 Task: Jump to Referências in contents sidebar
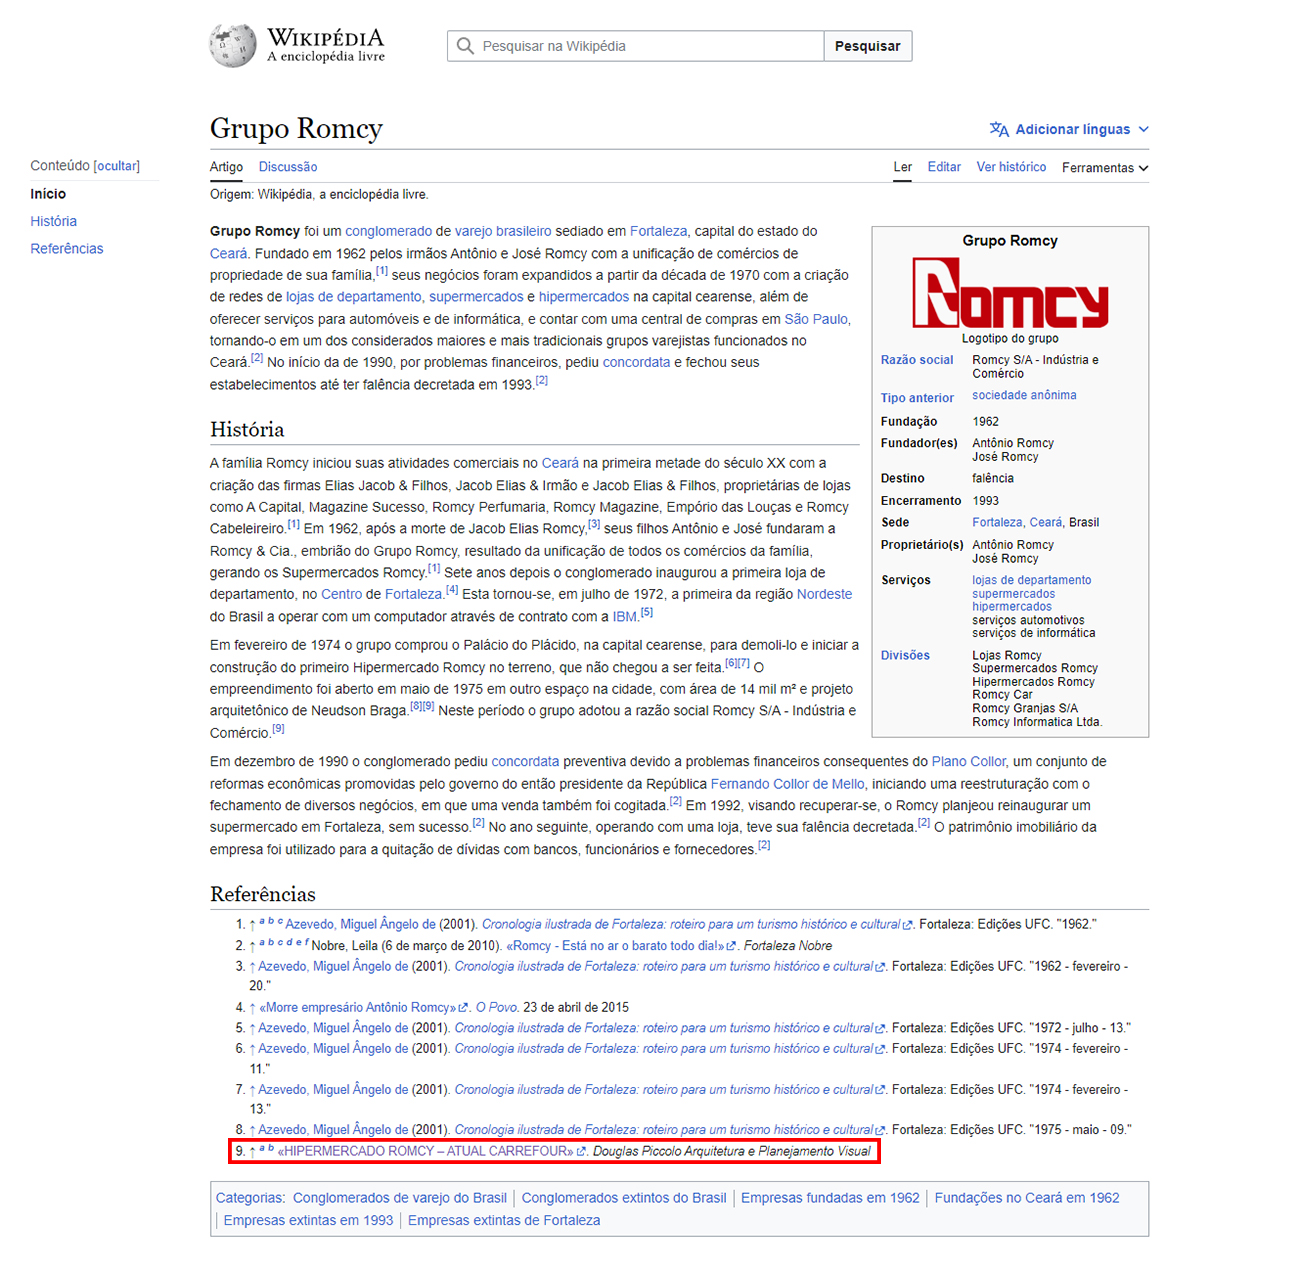point(67,248)
